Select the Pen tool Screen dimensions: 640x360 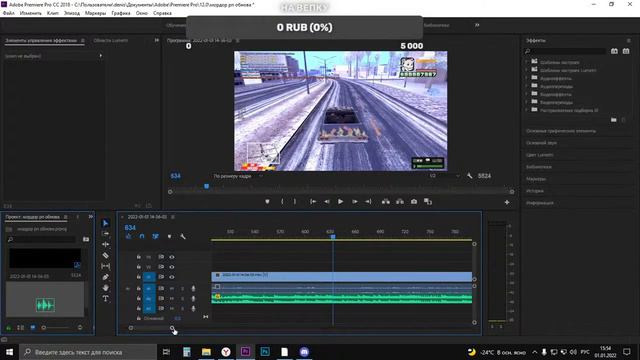pos(105,277)
